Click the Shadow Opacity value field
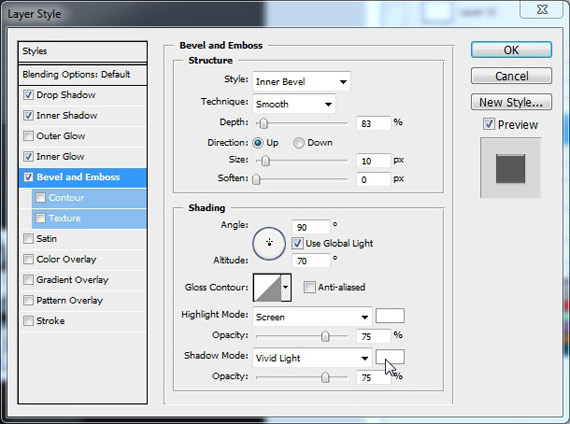Screen dimensions: 570x424 tap(373, 377)
